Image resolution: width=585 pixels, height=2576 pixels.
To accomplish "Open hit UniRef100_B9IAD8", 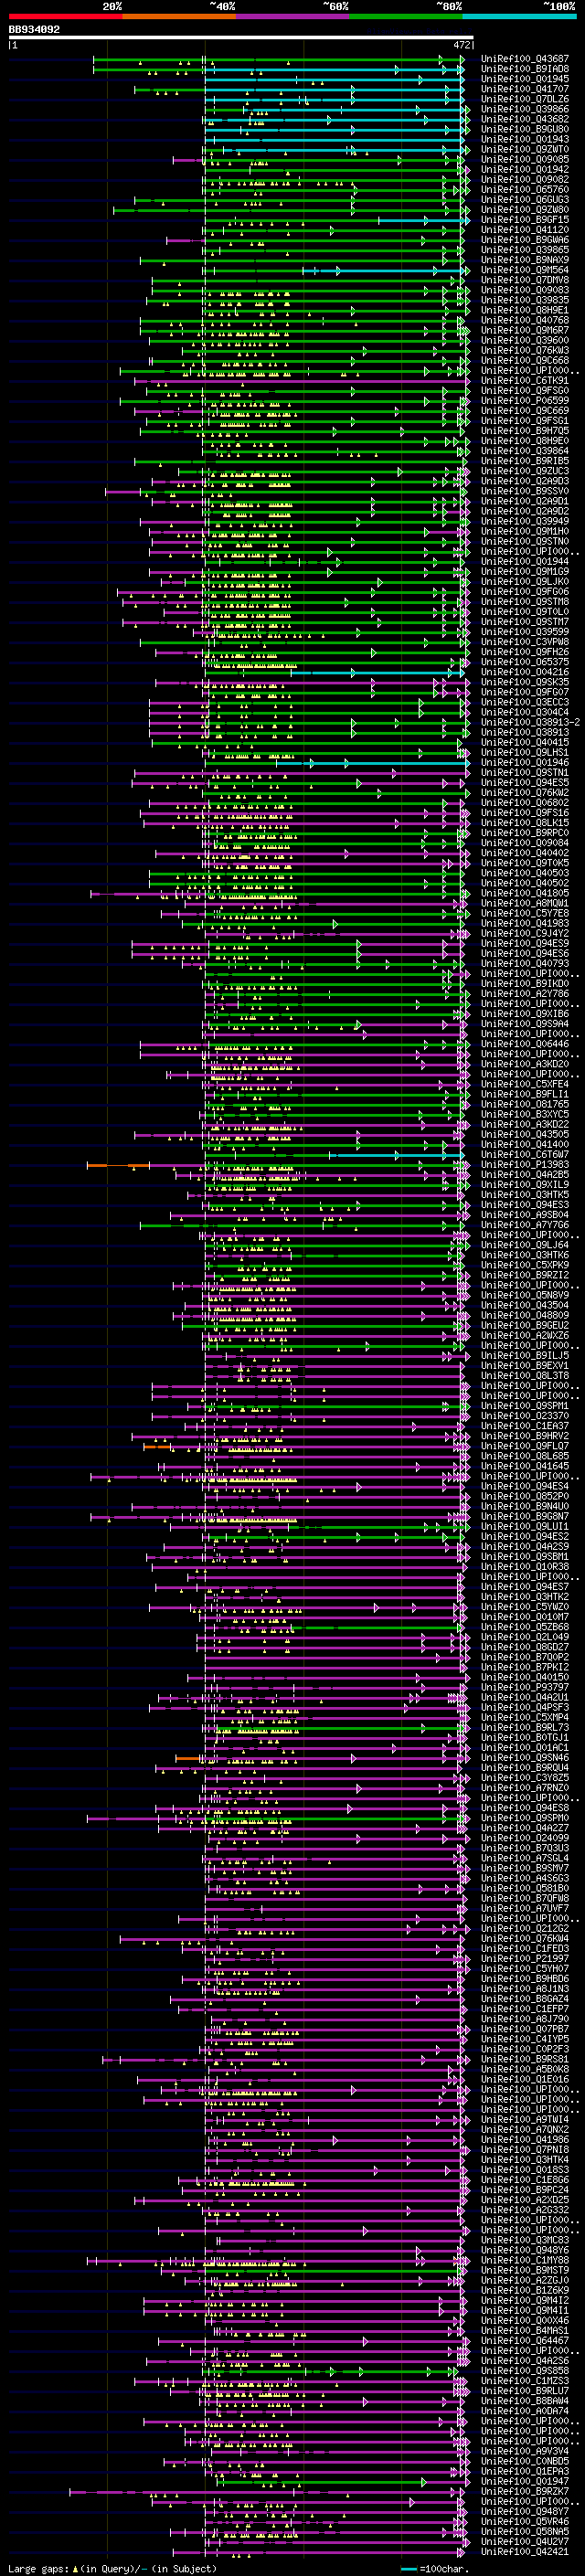I will (x=525, y=69).
